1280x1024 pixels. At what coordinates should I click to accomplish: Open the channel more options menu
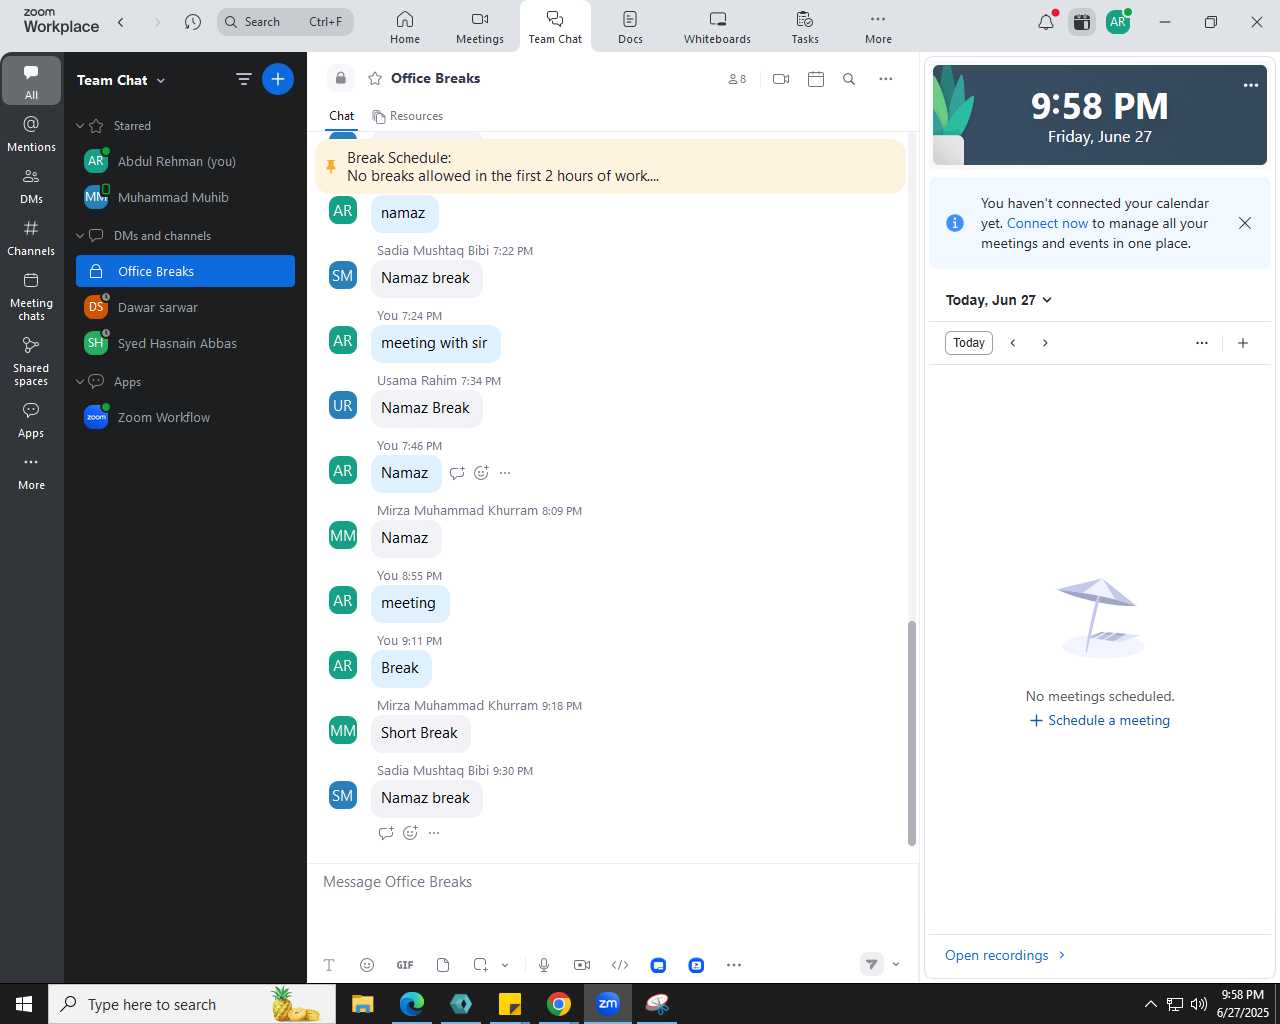pos(885,79)
